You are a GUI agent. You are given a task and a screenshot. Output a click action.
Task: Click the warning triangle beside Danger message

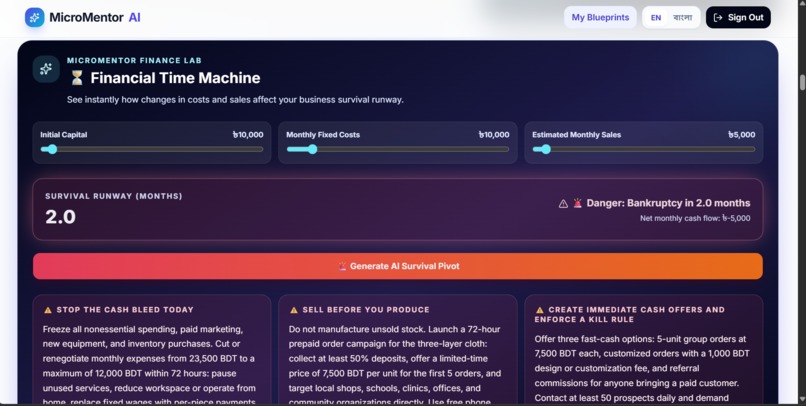[x=563, y=204]
